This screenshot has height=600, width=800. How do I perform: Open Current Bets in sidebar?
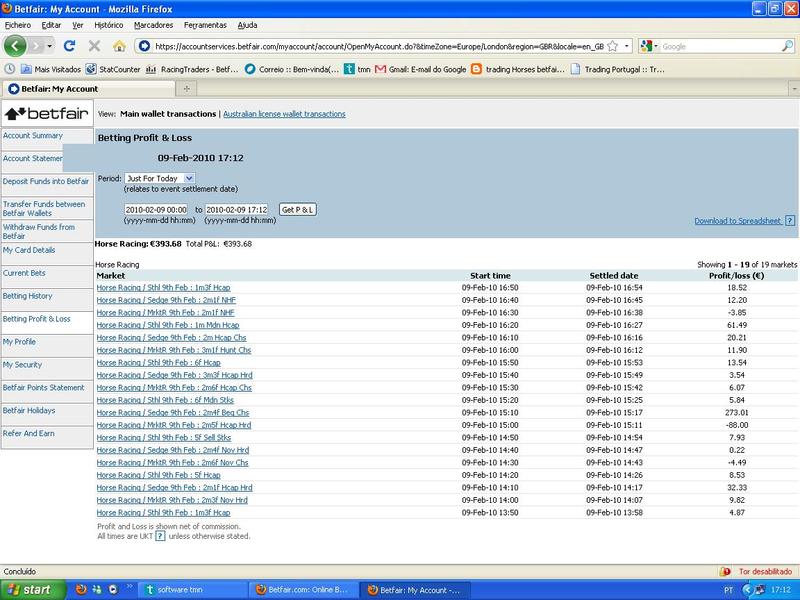click(24, 272)
